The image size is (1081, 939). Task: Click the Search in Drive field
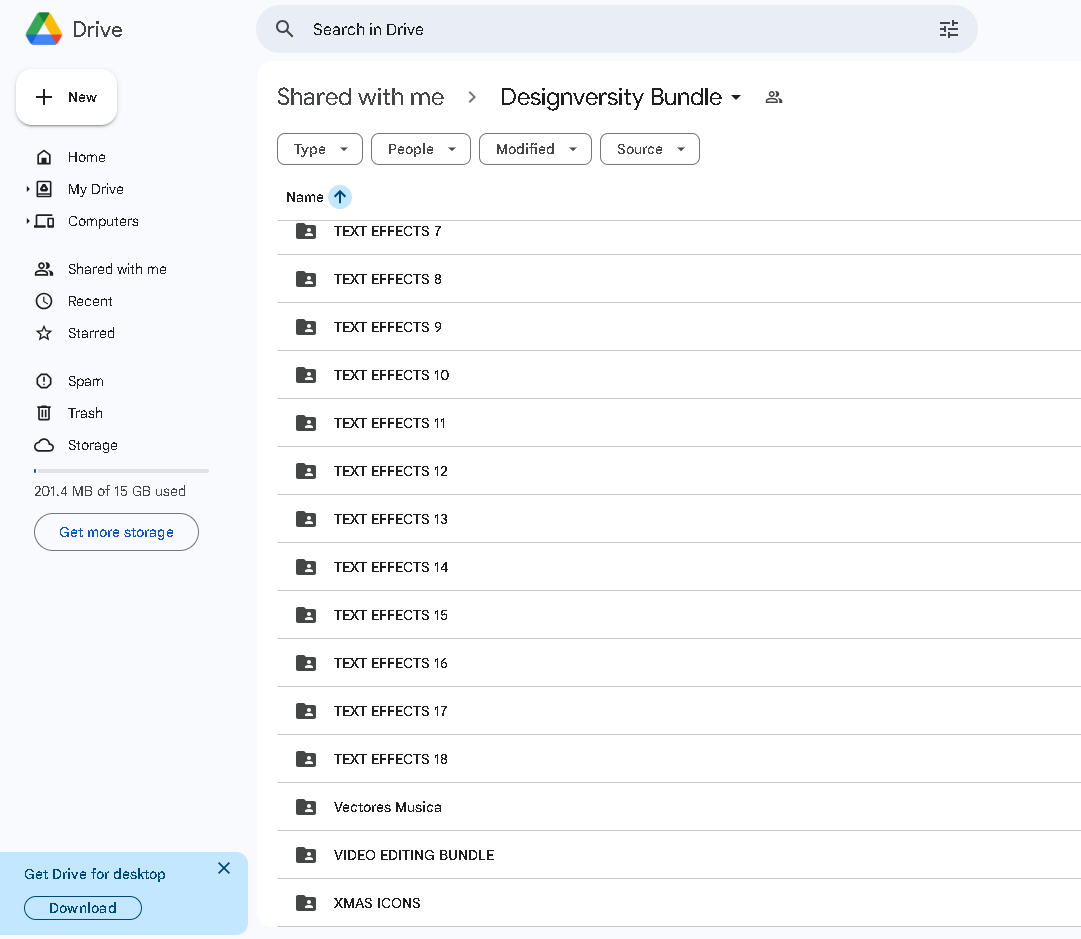(600, 29)
